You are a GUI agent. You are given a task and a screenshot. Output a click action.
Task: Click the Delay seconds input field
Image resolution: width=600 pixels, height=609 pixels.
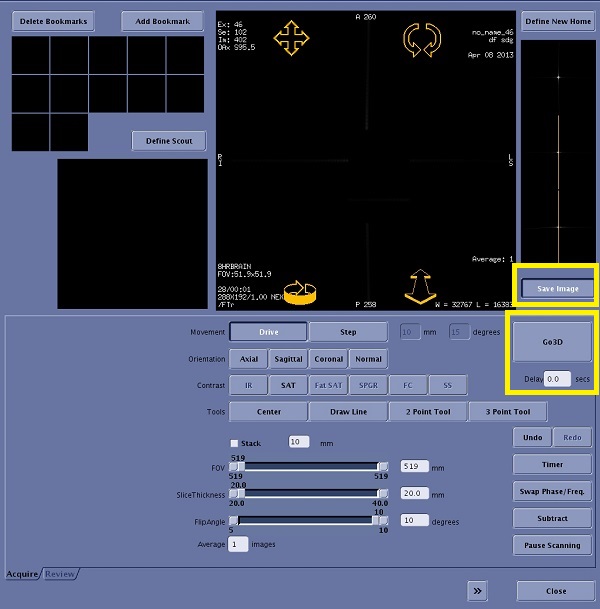(556, 379)
